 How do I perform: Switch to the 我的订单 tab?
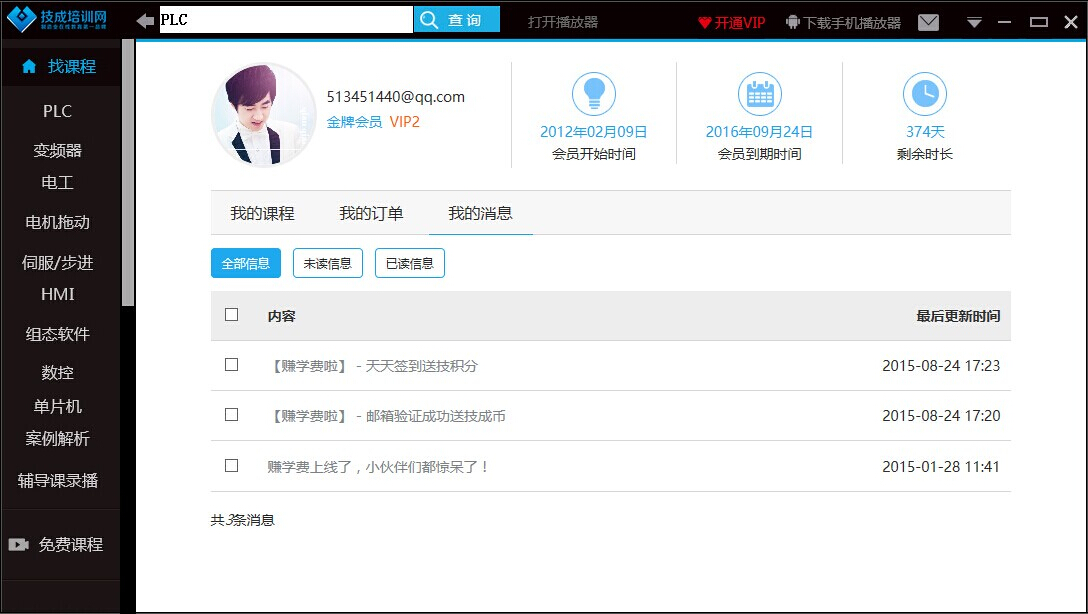(371, 213)
